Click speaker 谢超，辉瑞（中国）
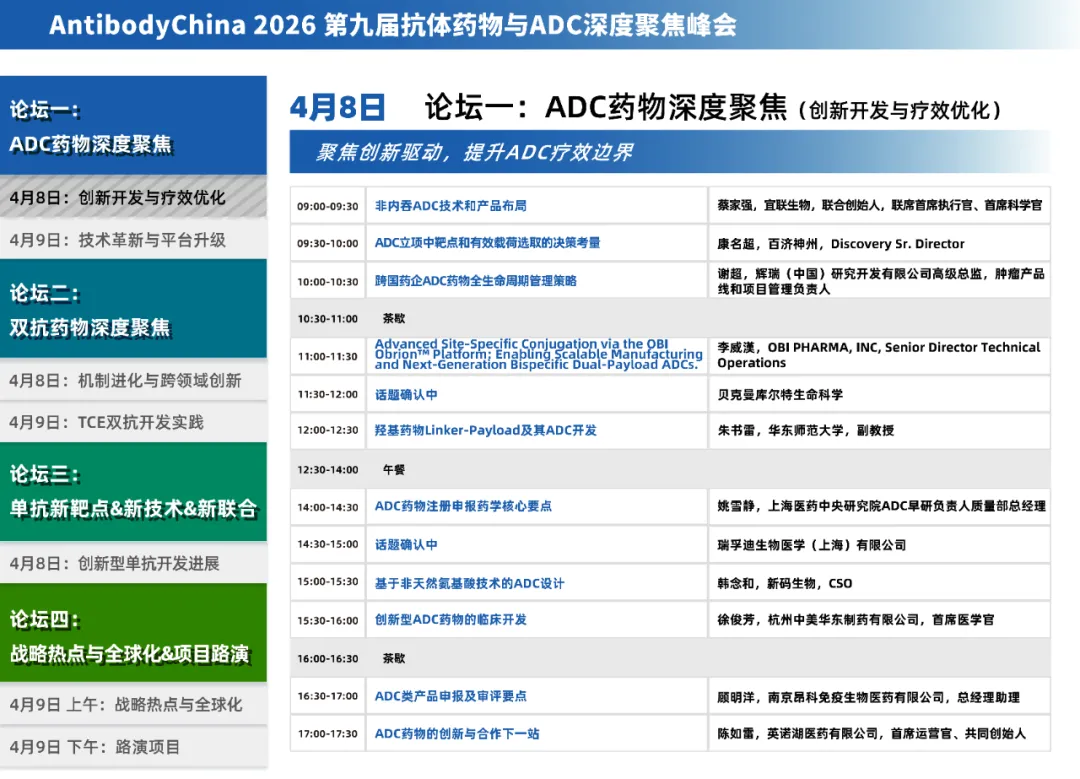 pyautogui.click(x=881, y=281)
